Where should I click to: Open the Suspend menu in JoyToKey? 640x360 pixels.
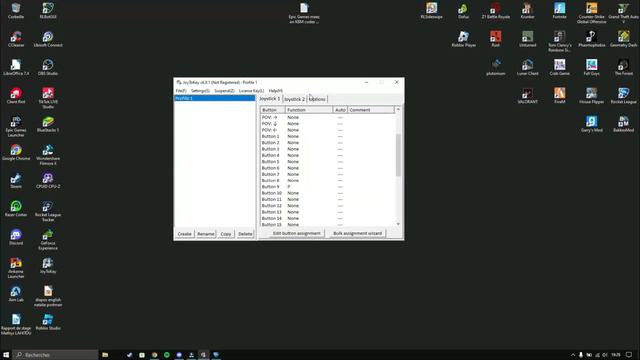[x=224, y=91]
